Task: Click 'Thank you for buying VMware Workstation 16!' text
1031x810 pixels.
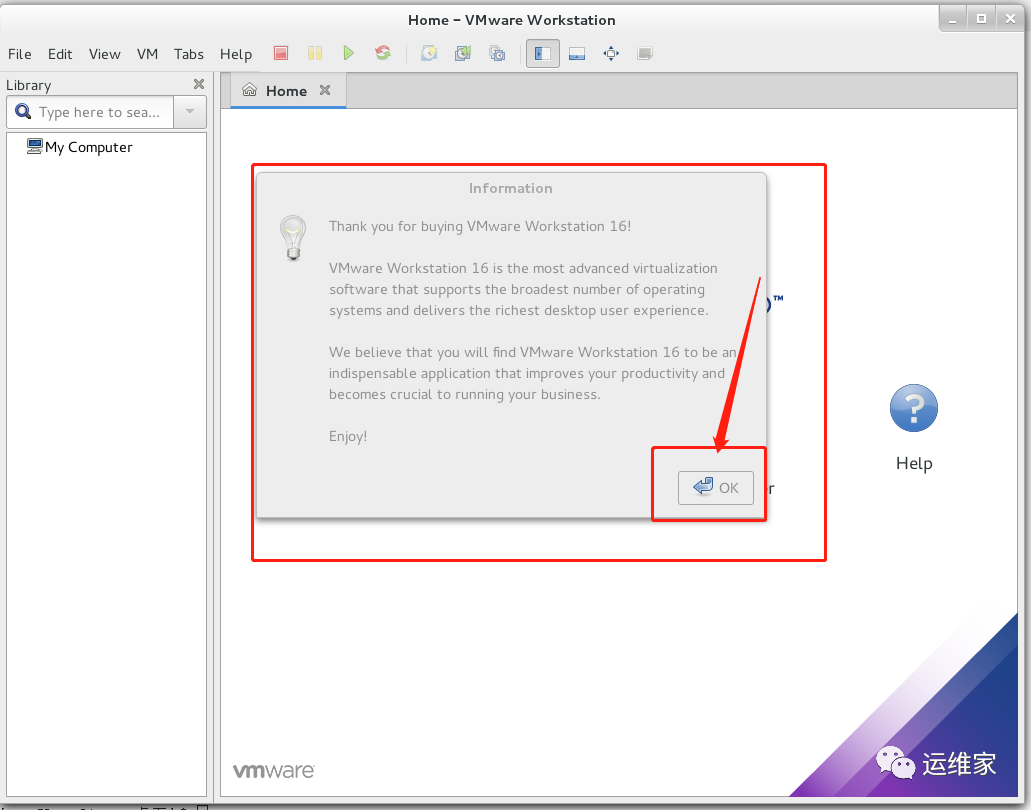Action: [480, 226]
